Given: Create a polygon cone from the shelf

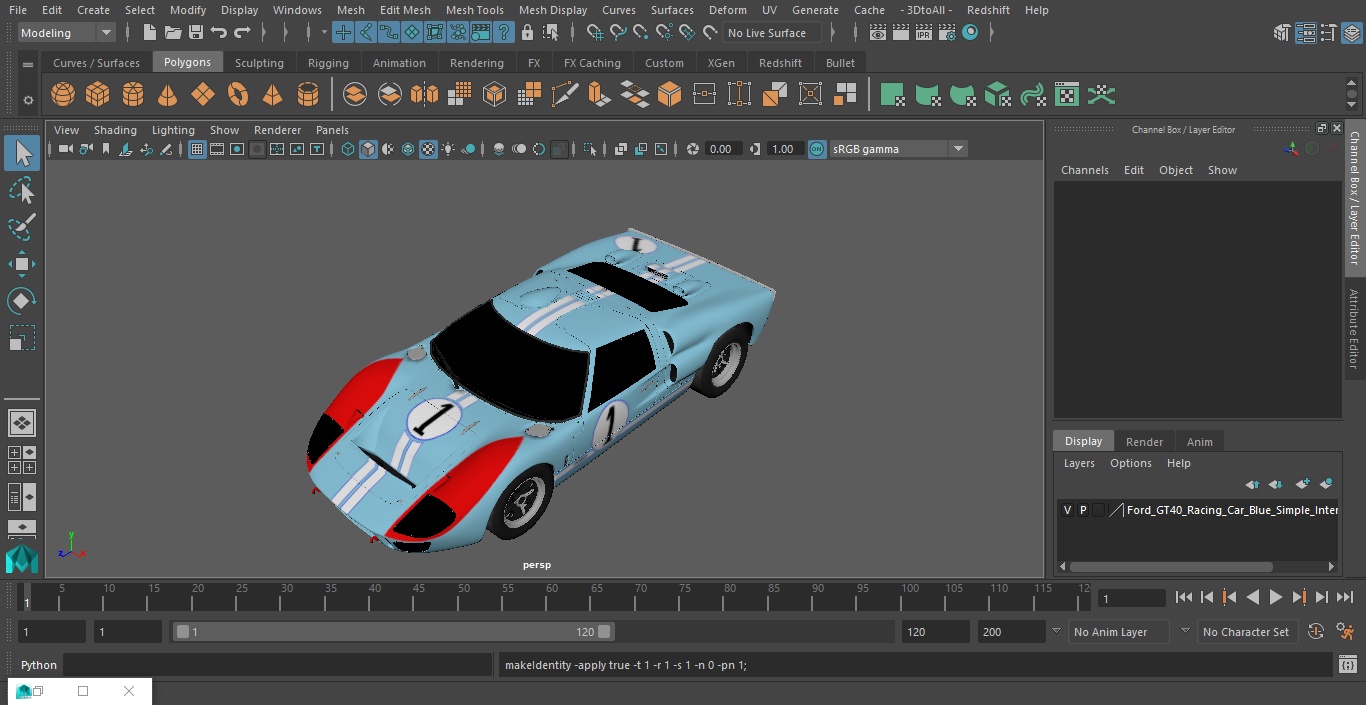Looking at the screenshot, I should [x=168, y=95].
